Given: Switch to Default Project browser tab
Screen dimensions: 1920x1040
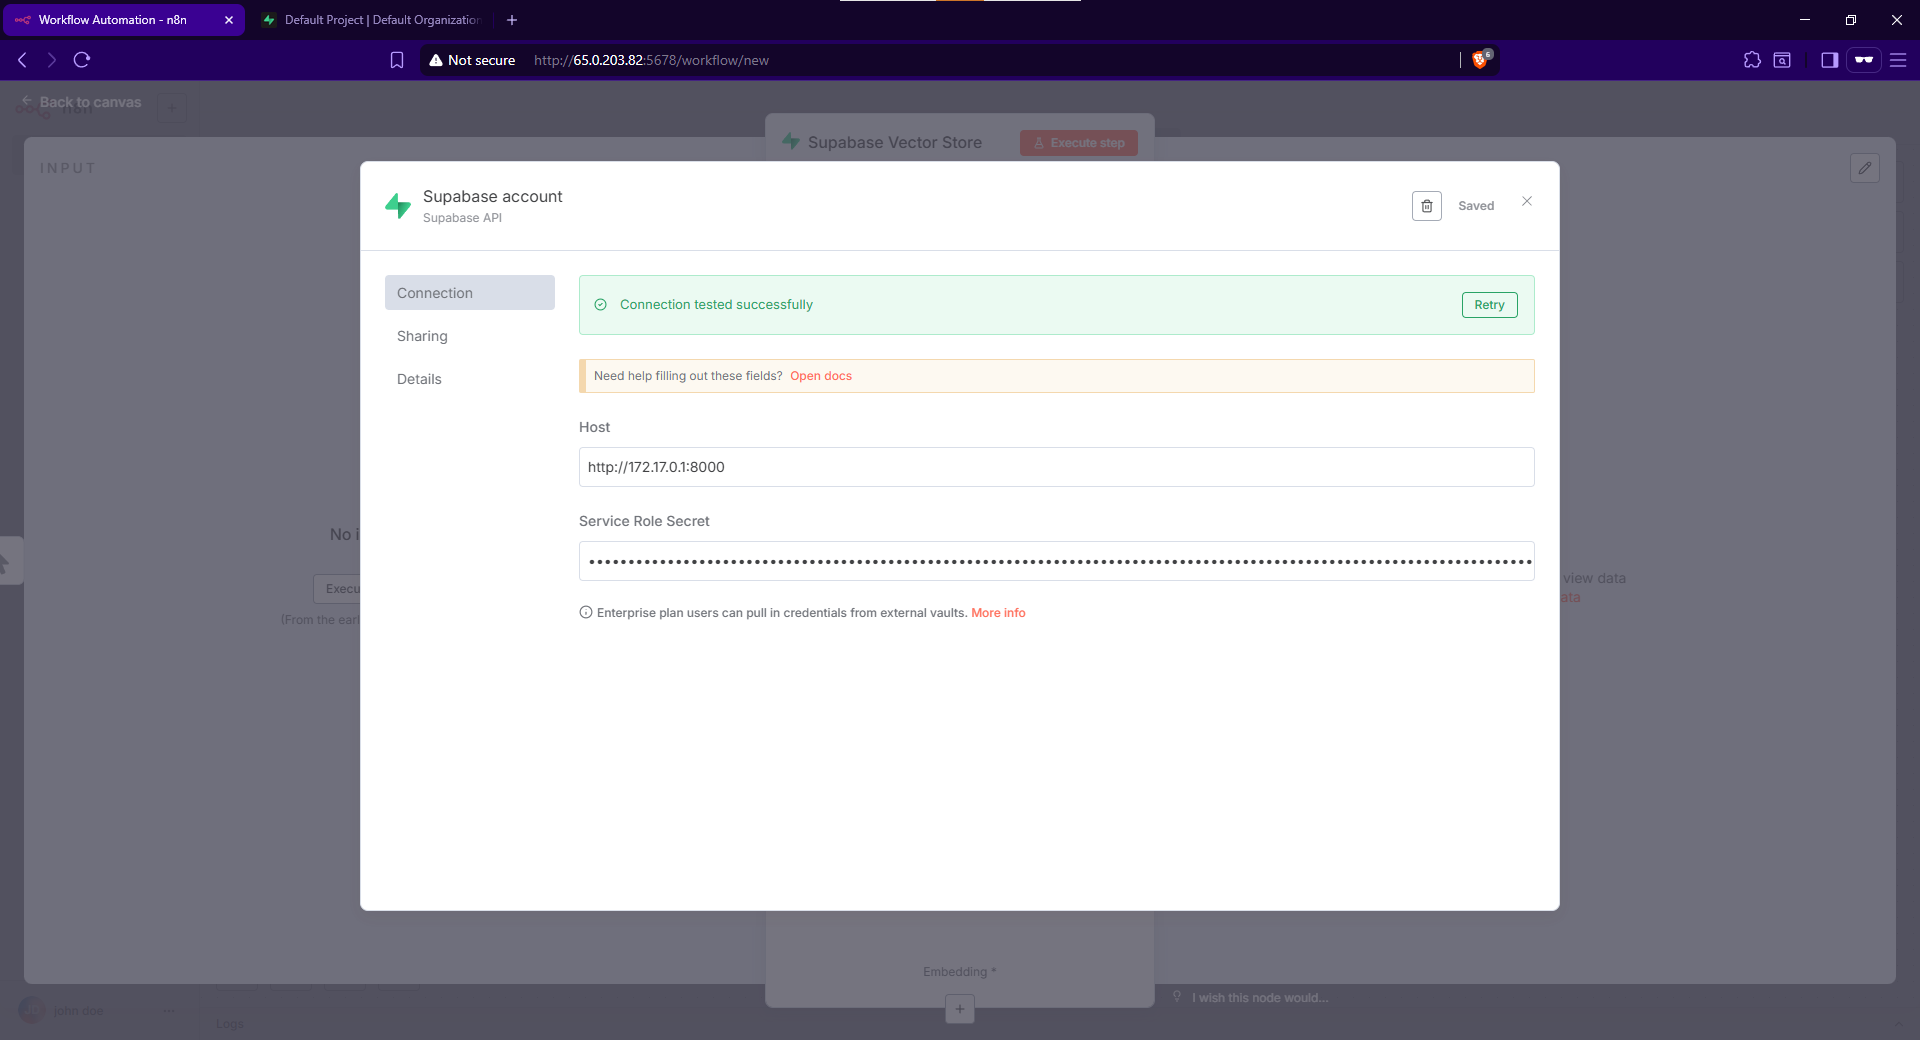Looking at the screenshot, I should point(372,20).
